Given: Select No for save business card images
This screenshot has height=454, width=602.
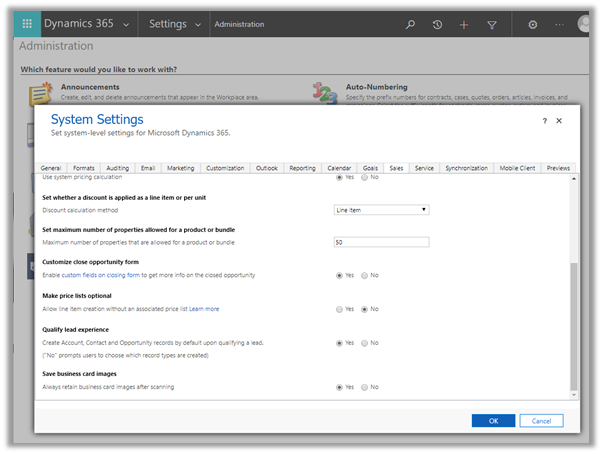Looking at the screenshot, I should 365,387.
